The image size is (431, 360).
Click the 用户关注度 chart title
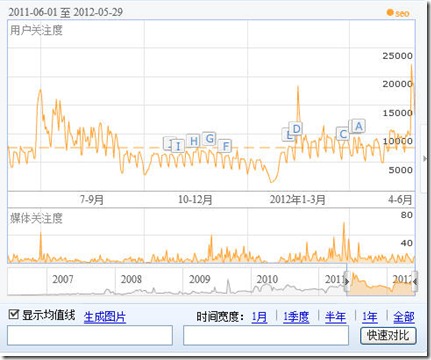point(36,30)
